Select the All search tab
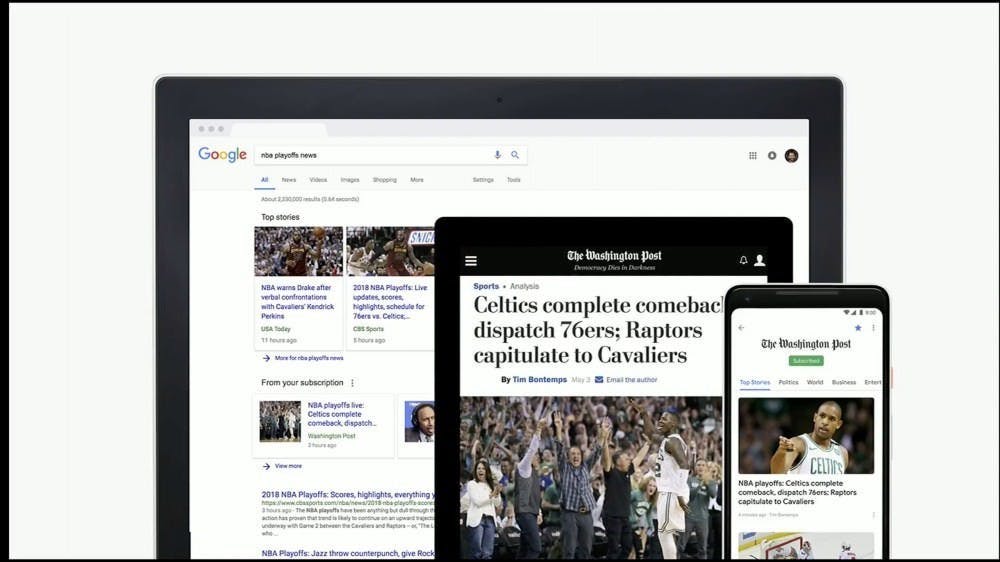Viewport: 1000px width, 562px height. 265,180
